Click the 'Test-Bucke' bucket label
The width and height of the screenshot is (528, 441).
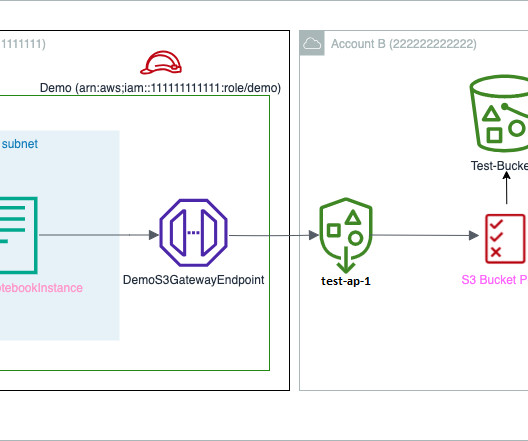coord(499,166)
